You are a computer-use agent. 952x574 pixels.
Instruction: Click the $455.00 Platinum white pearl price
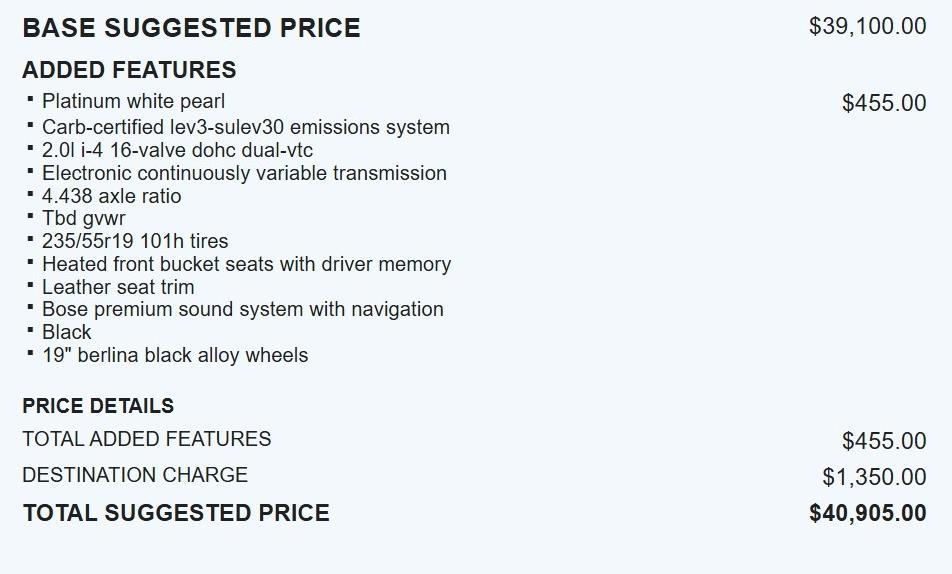pos(884,103)
